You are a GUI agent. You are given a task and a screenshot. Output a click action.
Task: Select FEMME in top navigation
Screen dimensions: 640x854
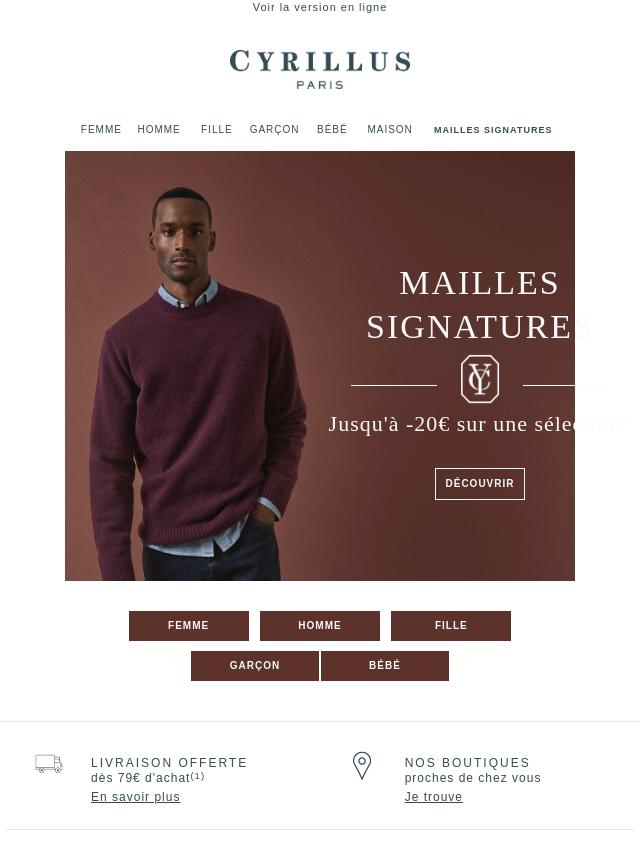101,130
